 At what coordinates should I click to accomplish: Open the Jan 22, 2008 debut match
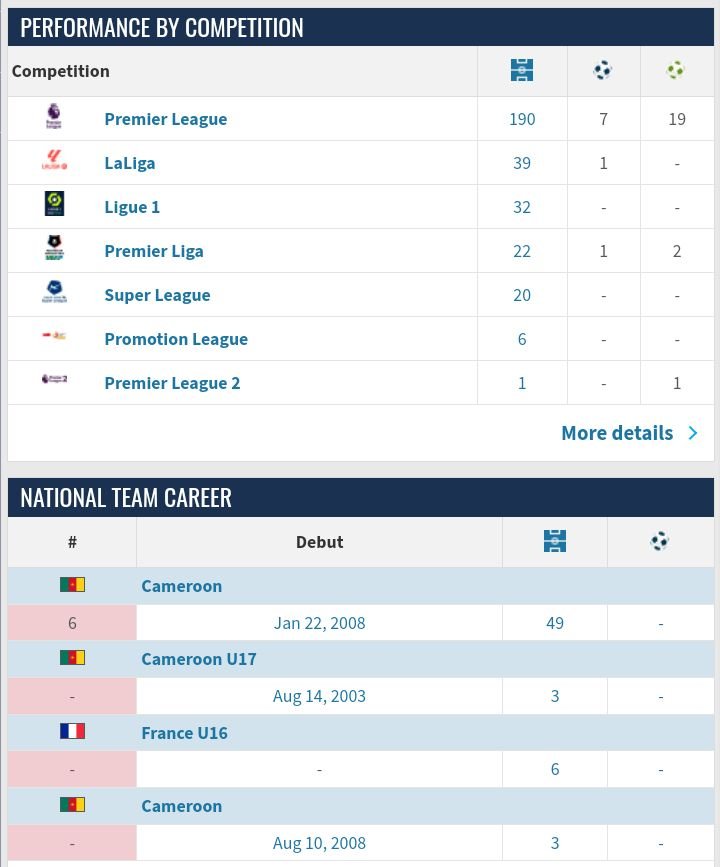pyautogui.click(x=319, y=623)
